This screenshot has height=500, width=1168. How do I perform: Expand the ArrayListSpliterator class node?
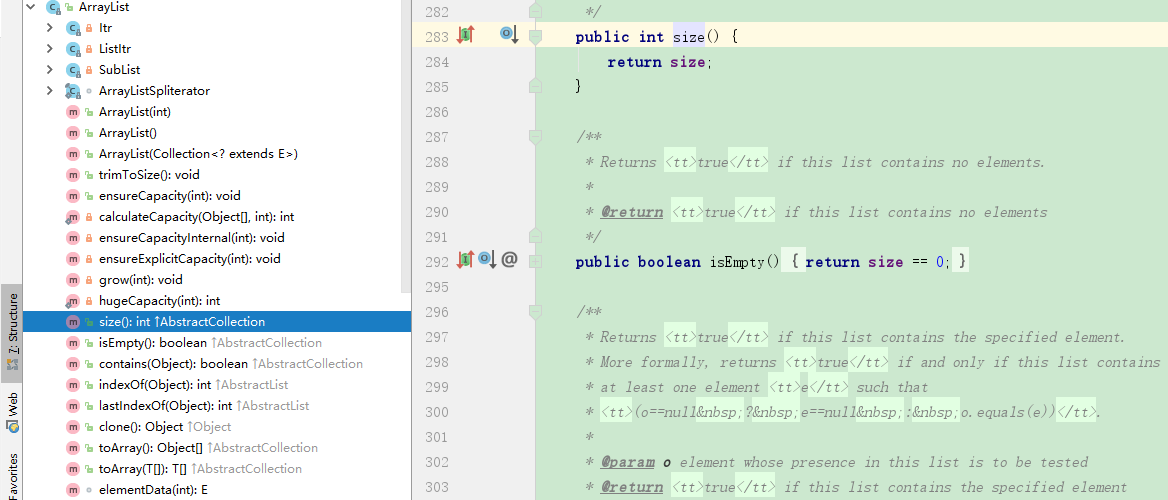tap(50, 91)
